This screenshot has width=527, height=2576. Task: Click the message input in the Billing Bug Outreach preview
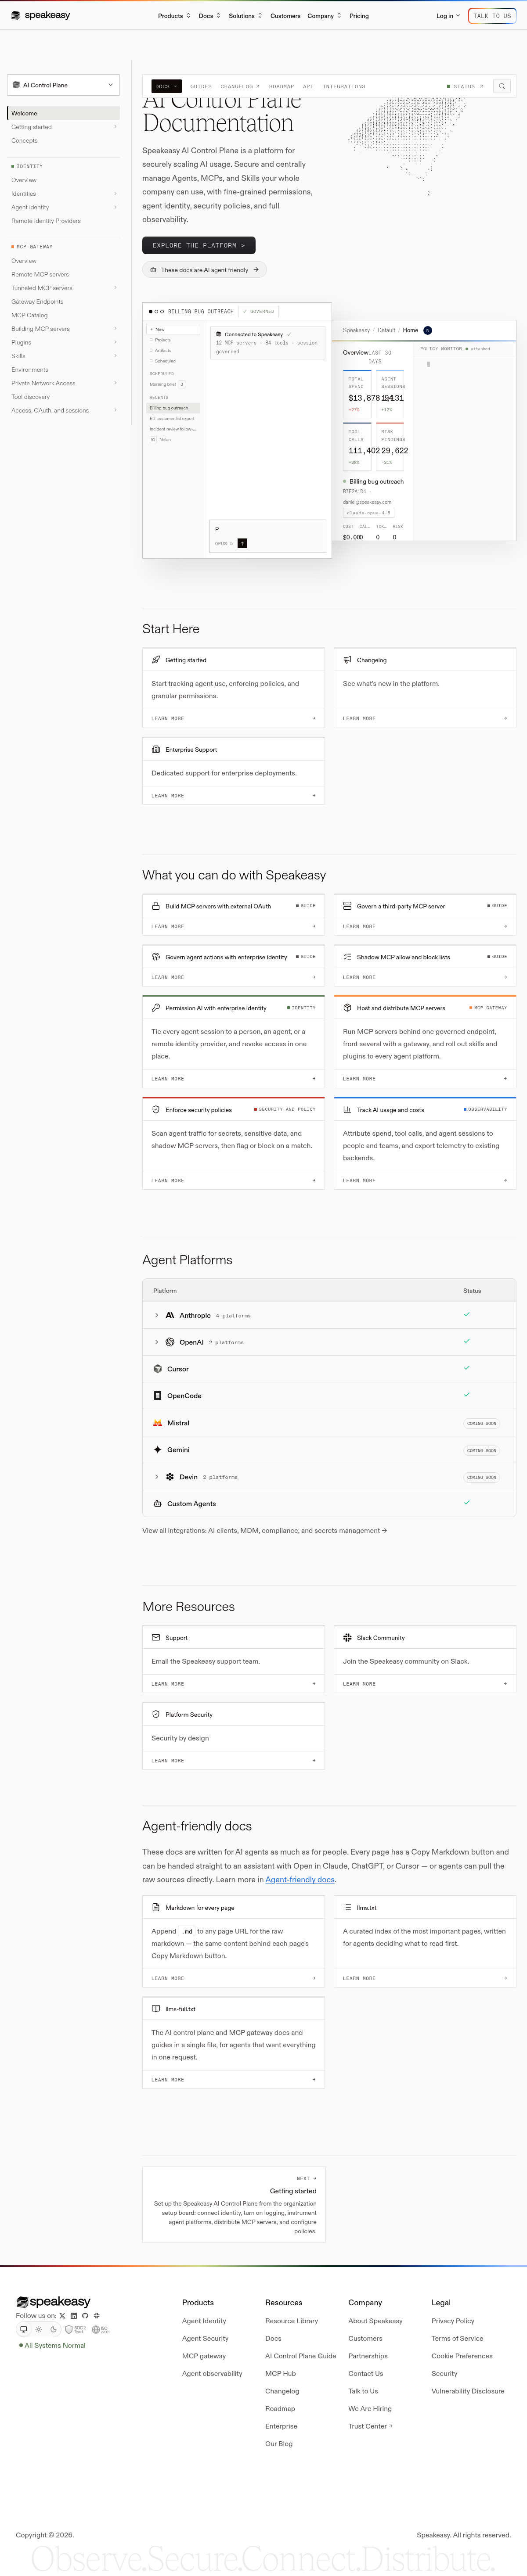click(x=268, y=535)
